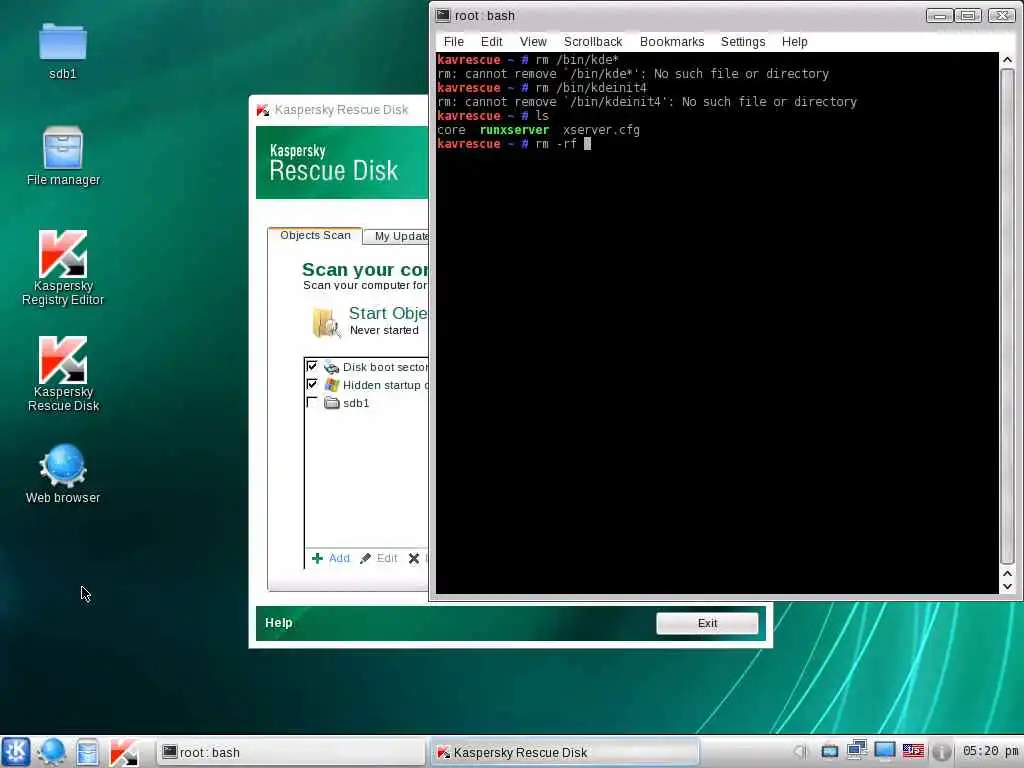Screen dimensions: 1024x768
Task: Click the xserver.cfg file name in terminal
Action: tap(601, 130)
